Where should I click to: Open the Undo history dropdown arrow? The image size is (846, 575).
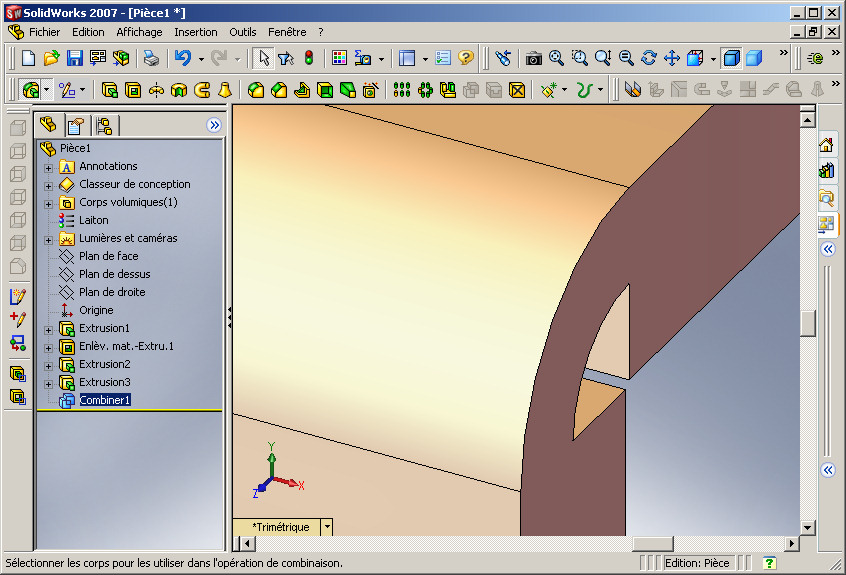point(201,59)
